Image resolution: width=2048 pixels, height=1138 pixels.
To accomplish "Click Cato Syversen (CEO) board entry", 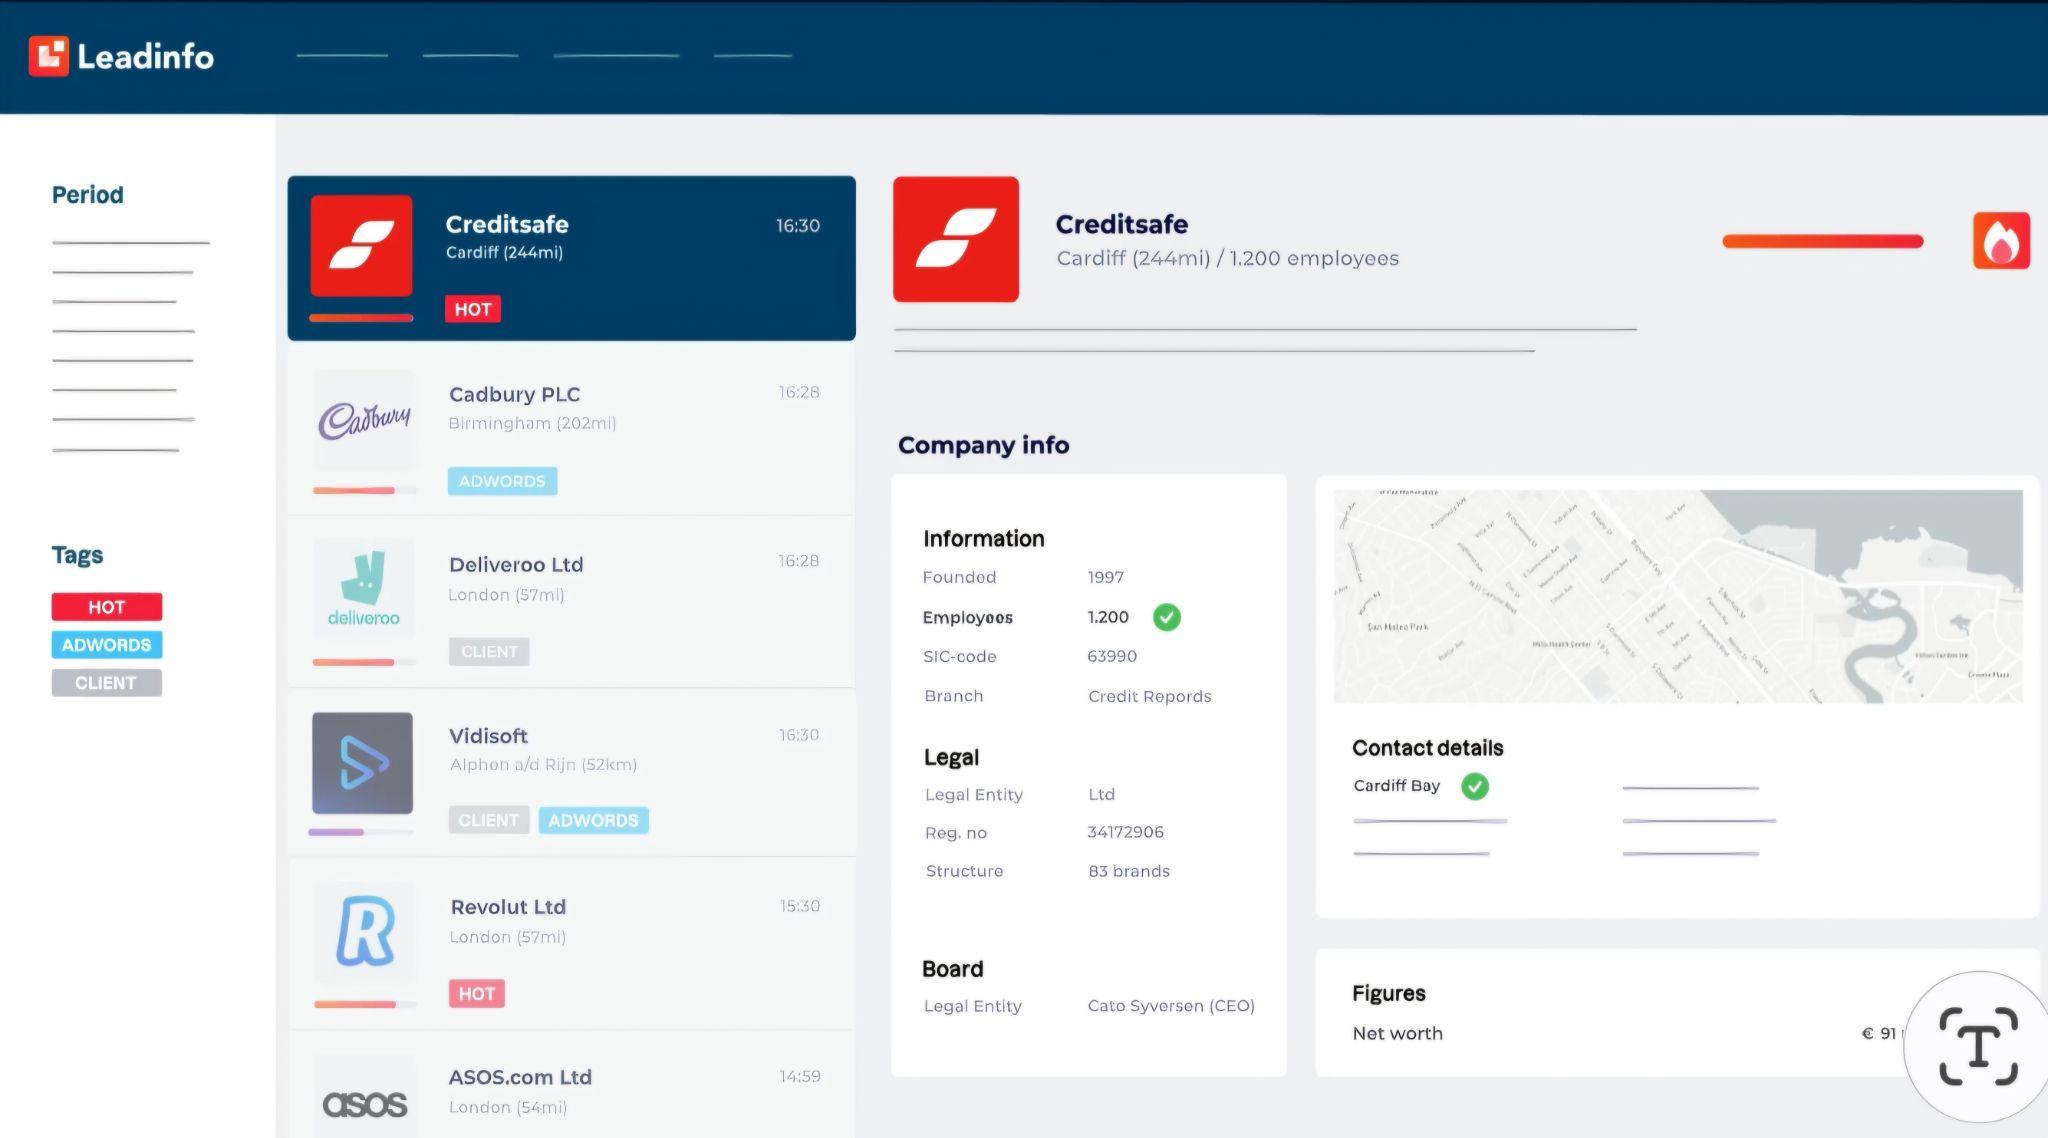I will click(1171, 1006).
